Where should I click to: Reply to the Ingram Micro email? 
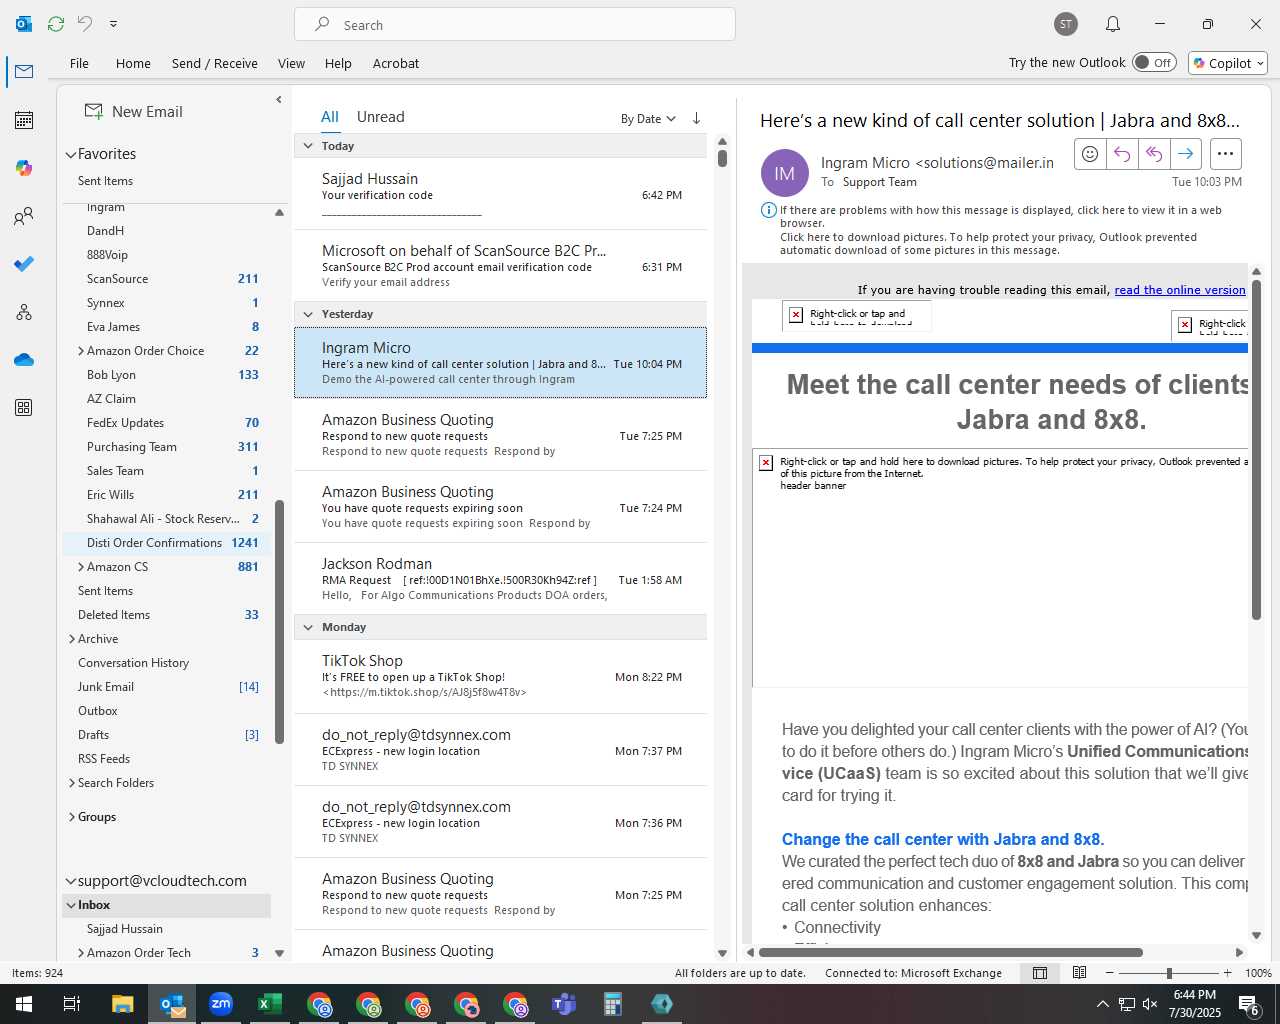tap(1122, 154)
